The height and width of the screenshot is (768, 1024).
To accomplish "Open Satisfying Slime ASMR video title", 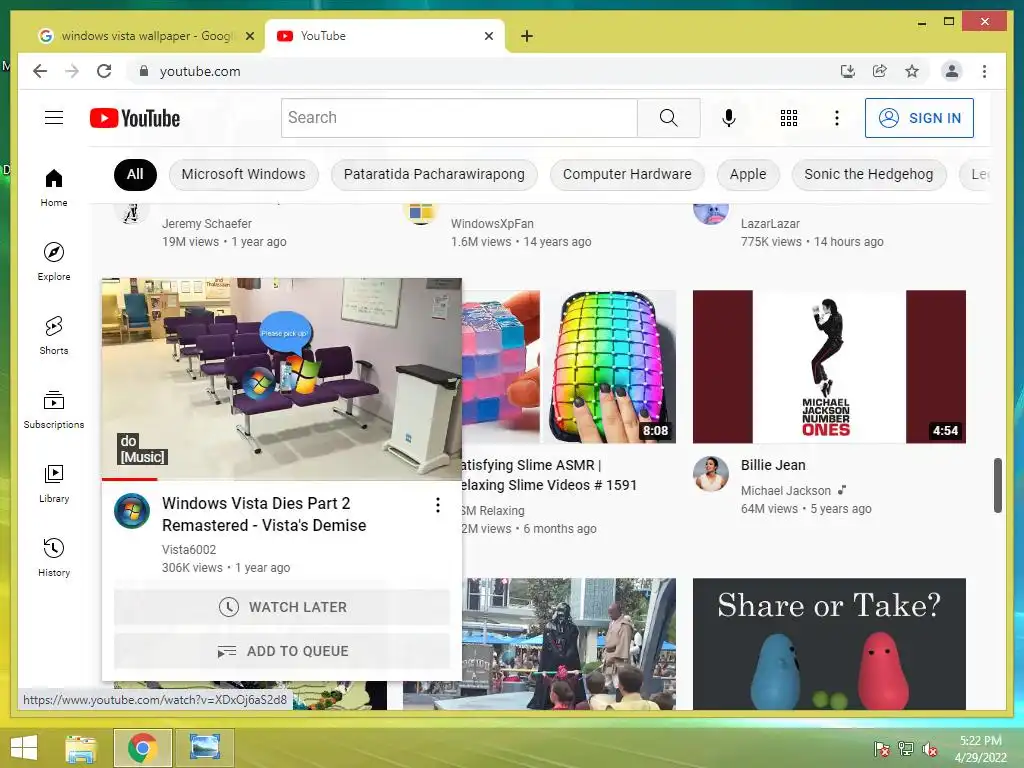I will pyautogui.click(x=547, y=475).
